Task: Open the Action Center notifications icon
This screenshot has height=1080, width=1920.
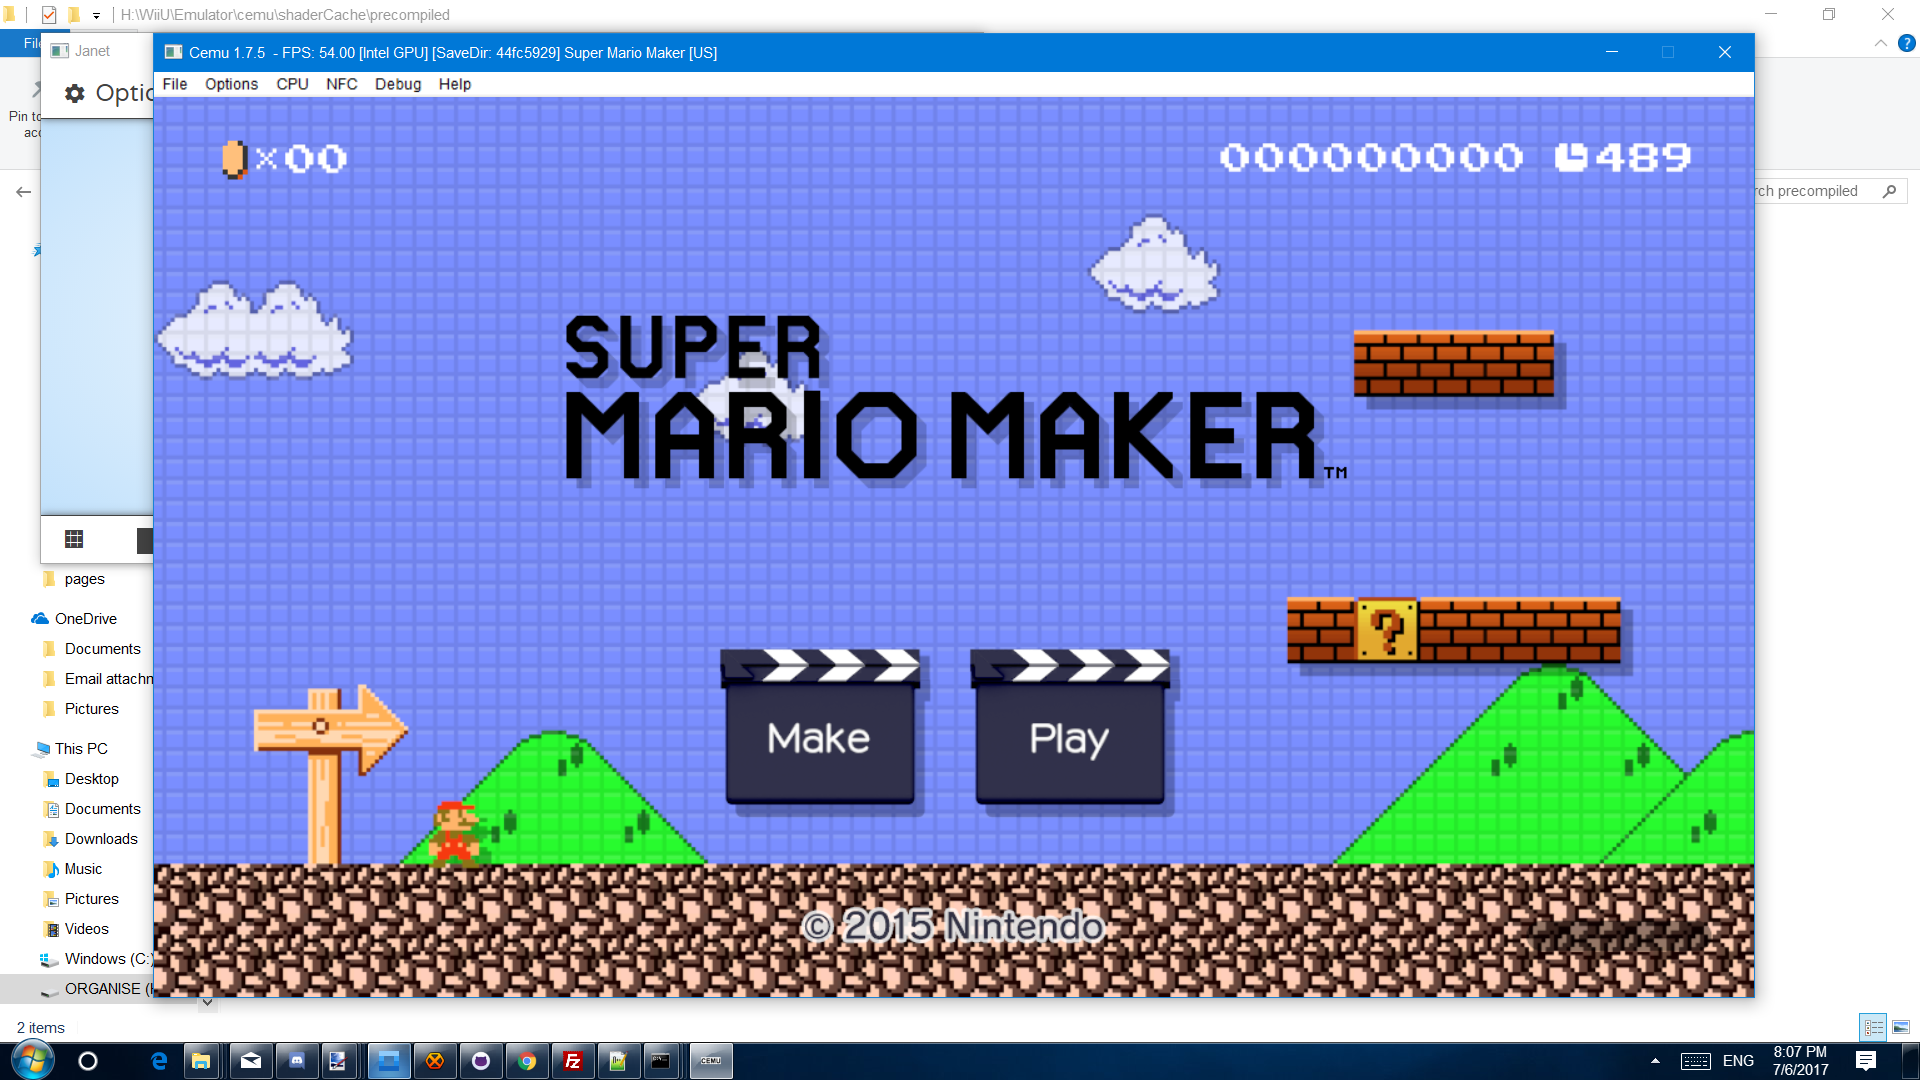Action: pyautogui.click(x=1866, y=1061)
